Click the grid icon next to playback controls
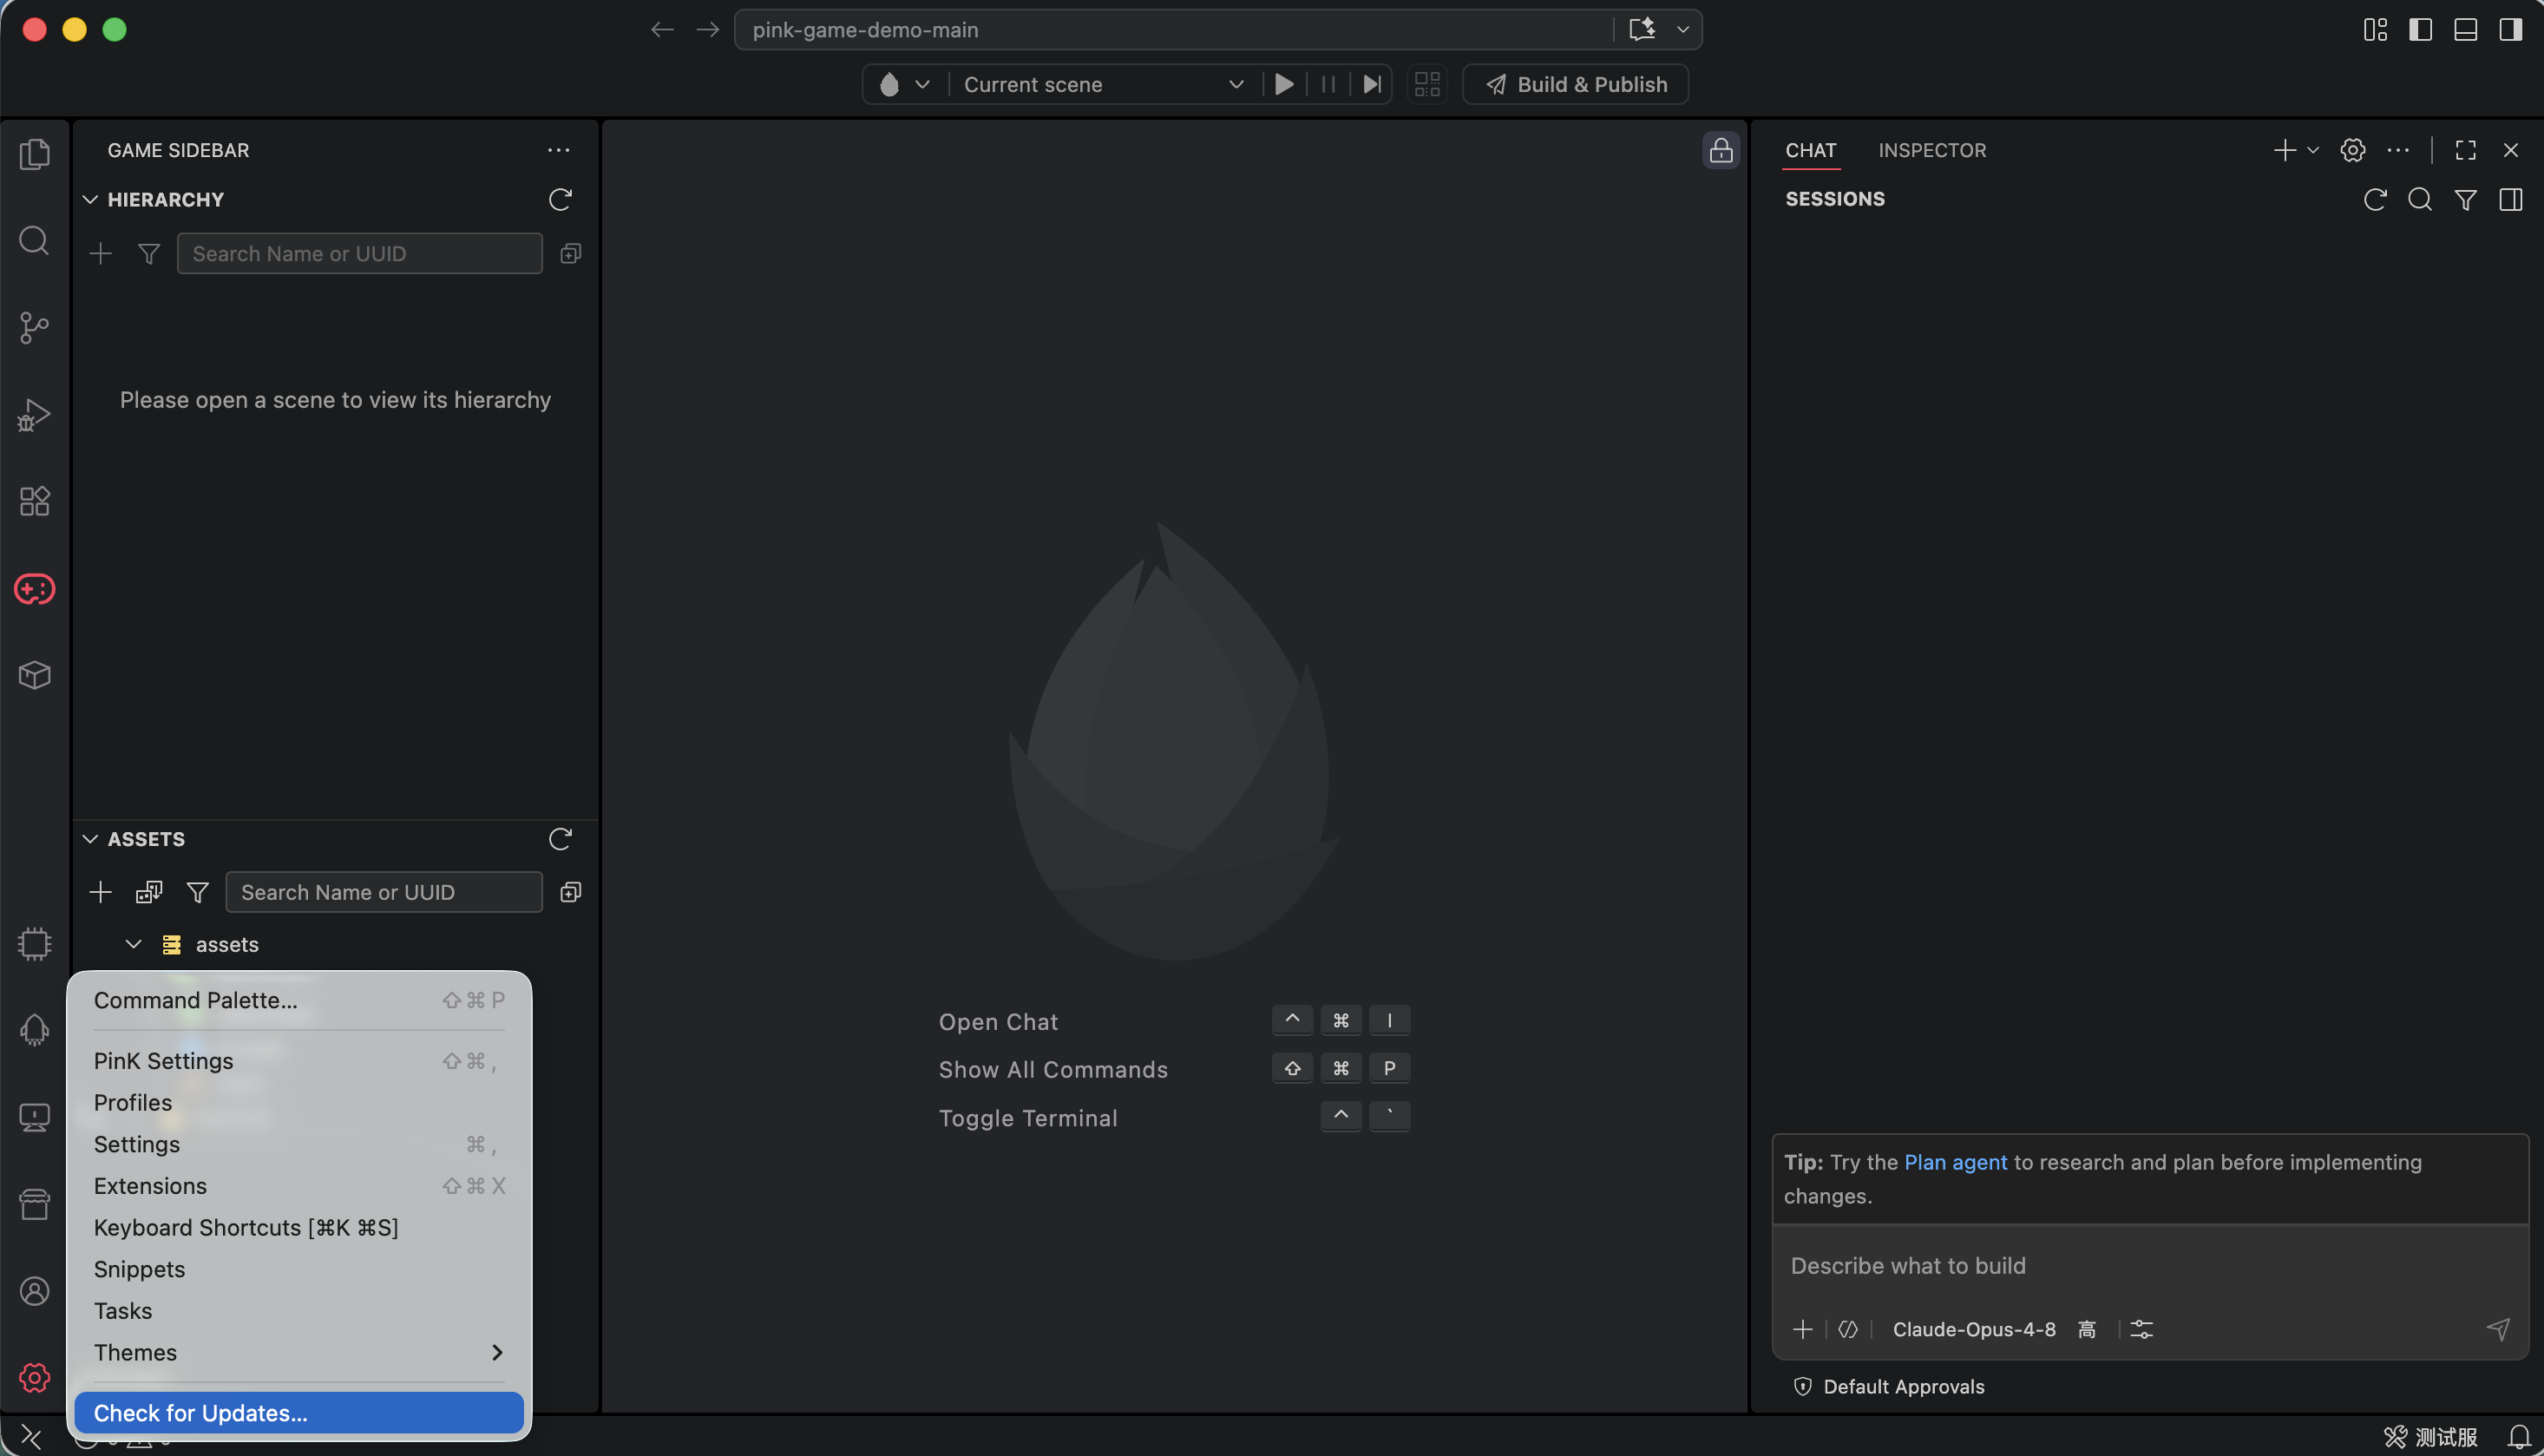Image resolution: width=2544 pixels, height=1456 pixels. (x=1427, y=84)
